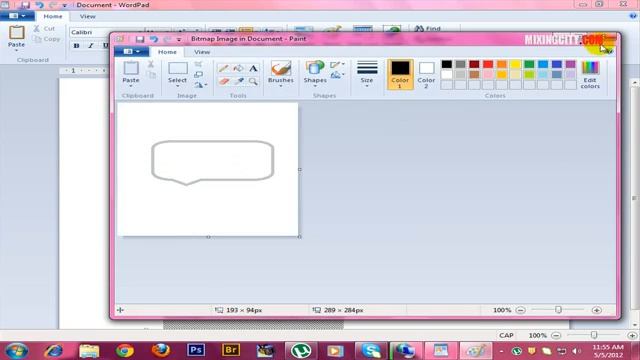This screenshot has width=640, height=360.
Task: Click the Resize icon in Image group
Action: (198, 75)
